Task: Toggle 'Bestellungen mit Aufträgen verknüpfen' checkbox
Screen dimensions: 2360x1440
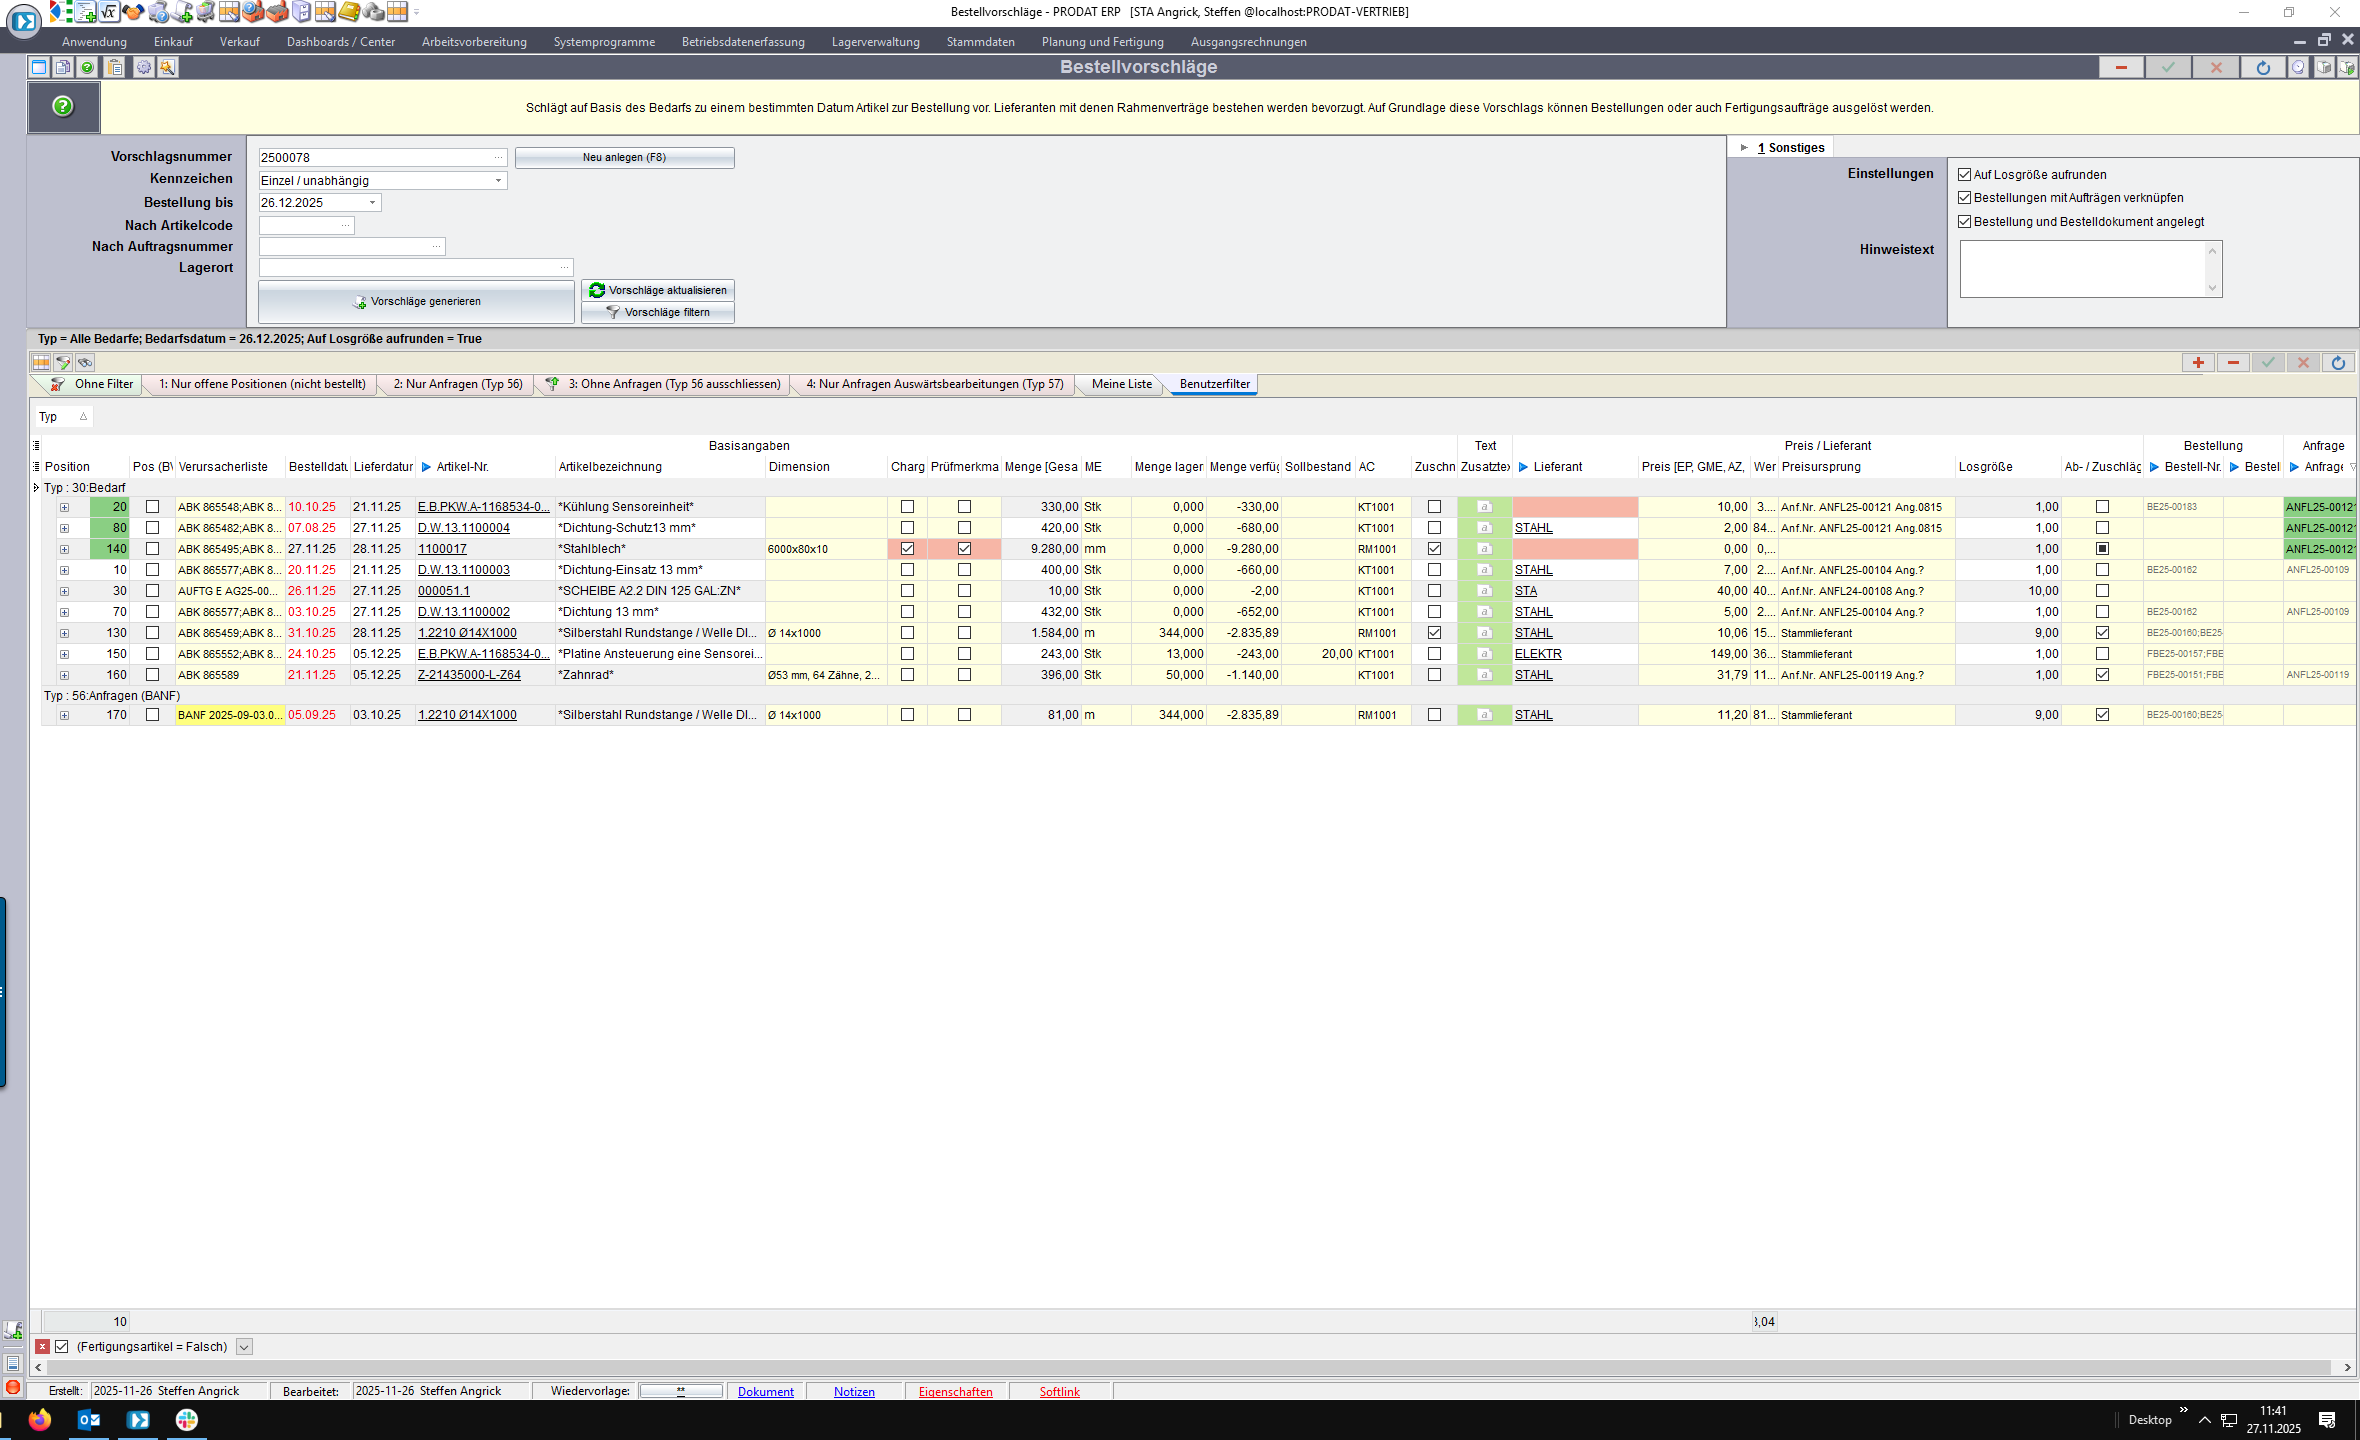Action: pos(1965,198)
